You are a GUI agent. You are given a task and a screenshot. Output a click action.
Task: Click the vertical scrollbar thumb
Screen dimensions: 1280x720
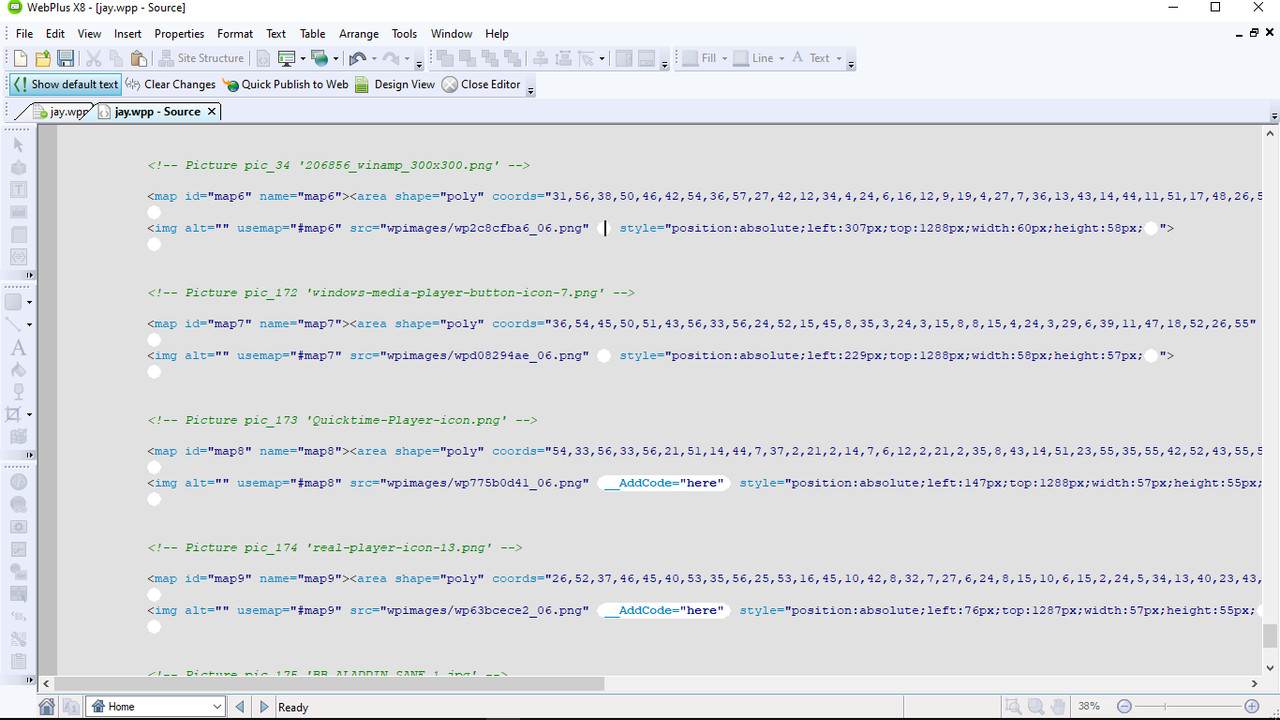pyautogui.click(x=1270, y=636)
